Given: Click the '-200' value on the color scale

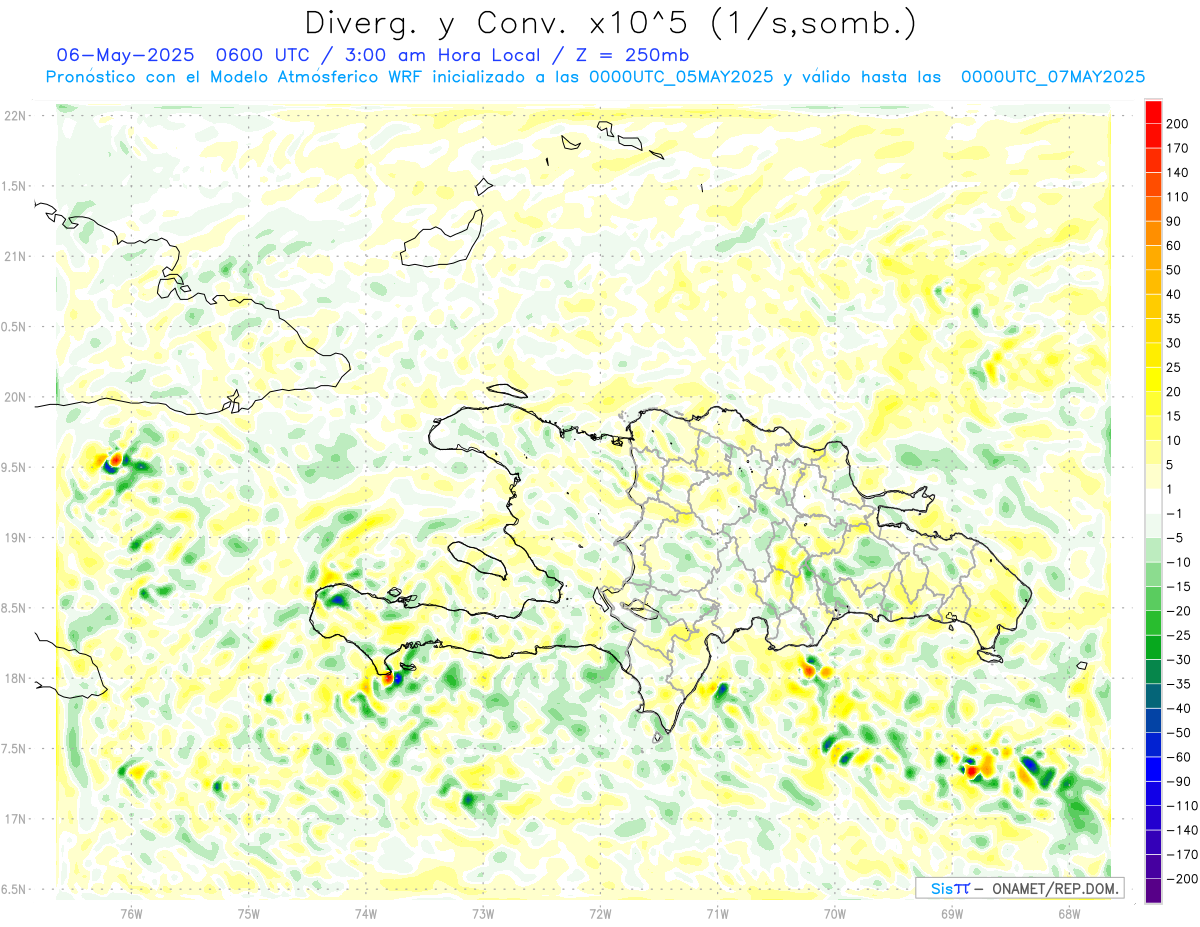Looking at the screenshot, I should pyautogui.click(x=1182, y=879).
